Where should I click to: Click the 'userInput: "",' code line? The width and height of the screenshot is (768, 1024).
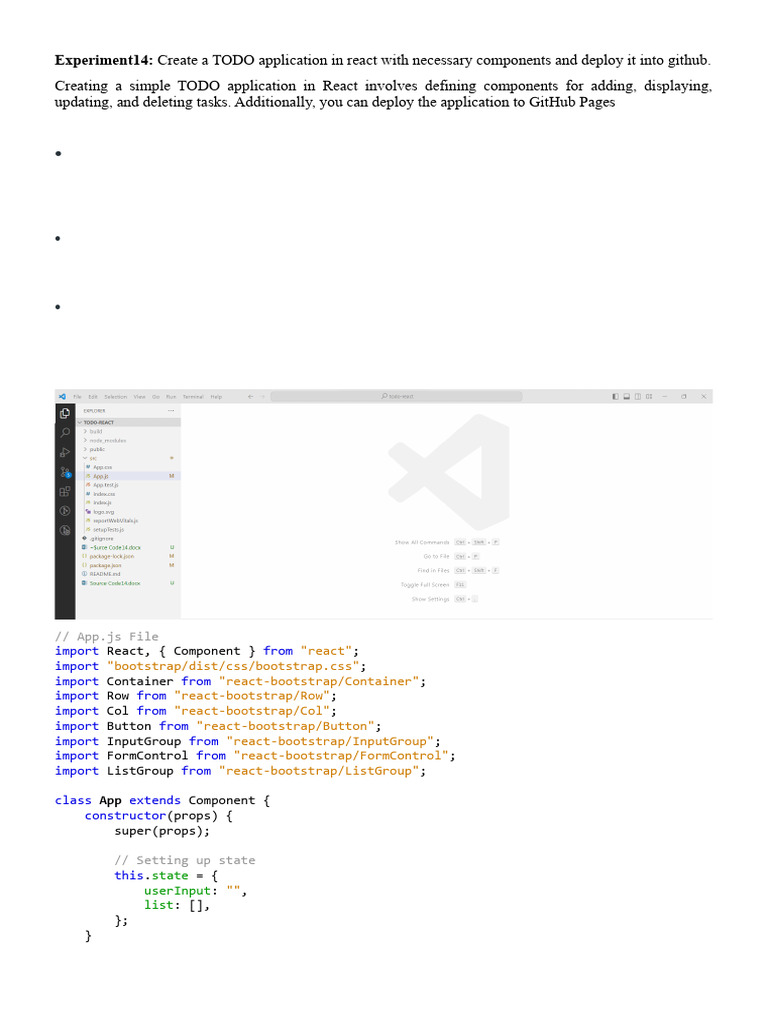[195, 891]
